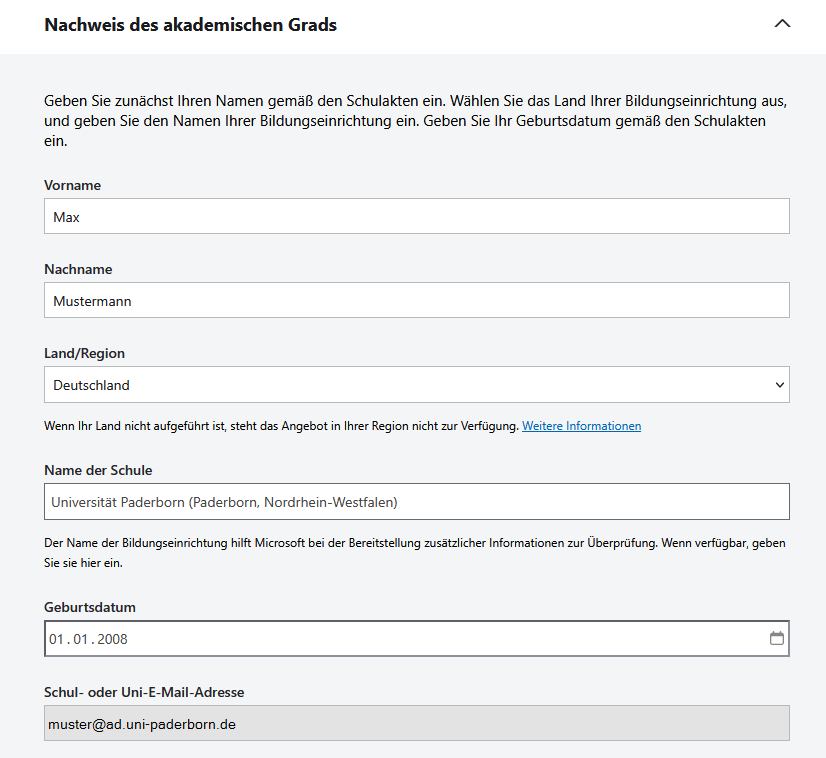Click the "Schul- oder Uni-E-Mail-Adresse" label
This screenshot has width=826, height=758.
pyautogui.click(x=144, y=692)
